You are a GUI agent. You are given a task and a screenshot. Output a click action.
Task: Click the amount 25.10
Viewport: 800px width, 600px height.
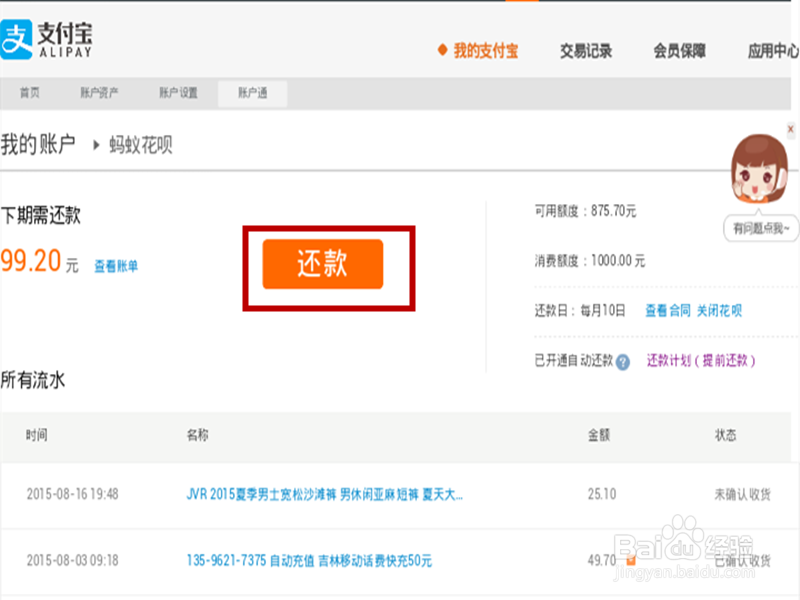(x=602, y=494)
